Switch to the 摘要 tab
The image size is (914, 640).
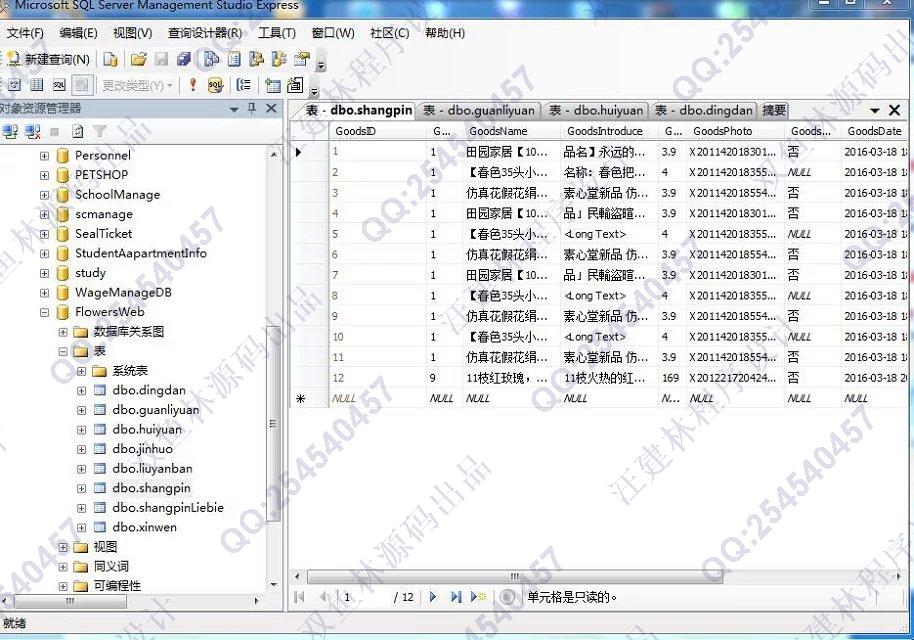pos(774,110)
